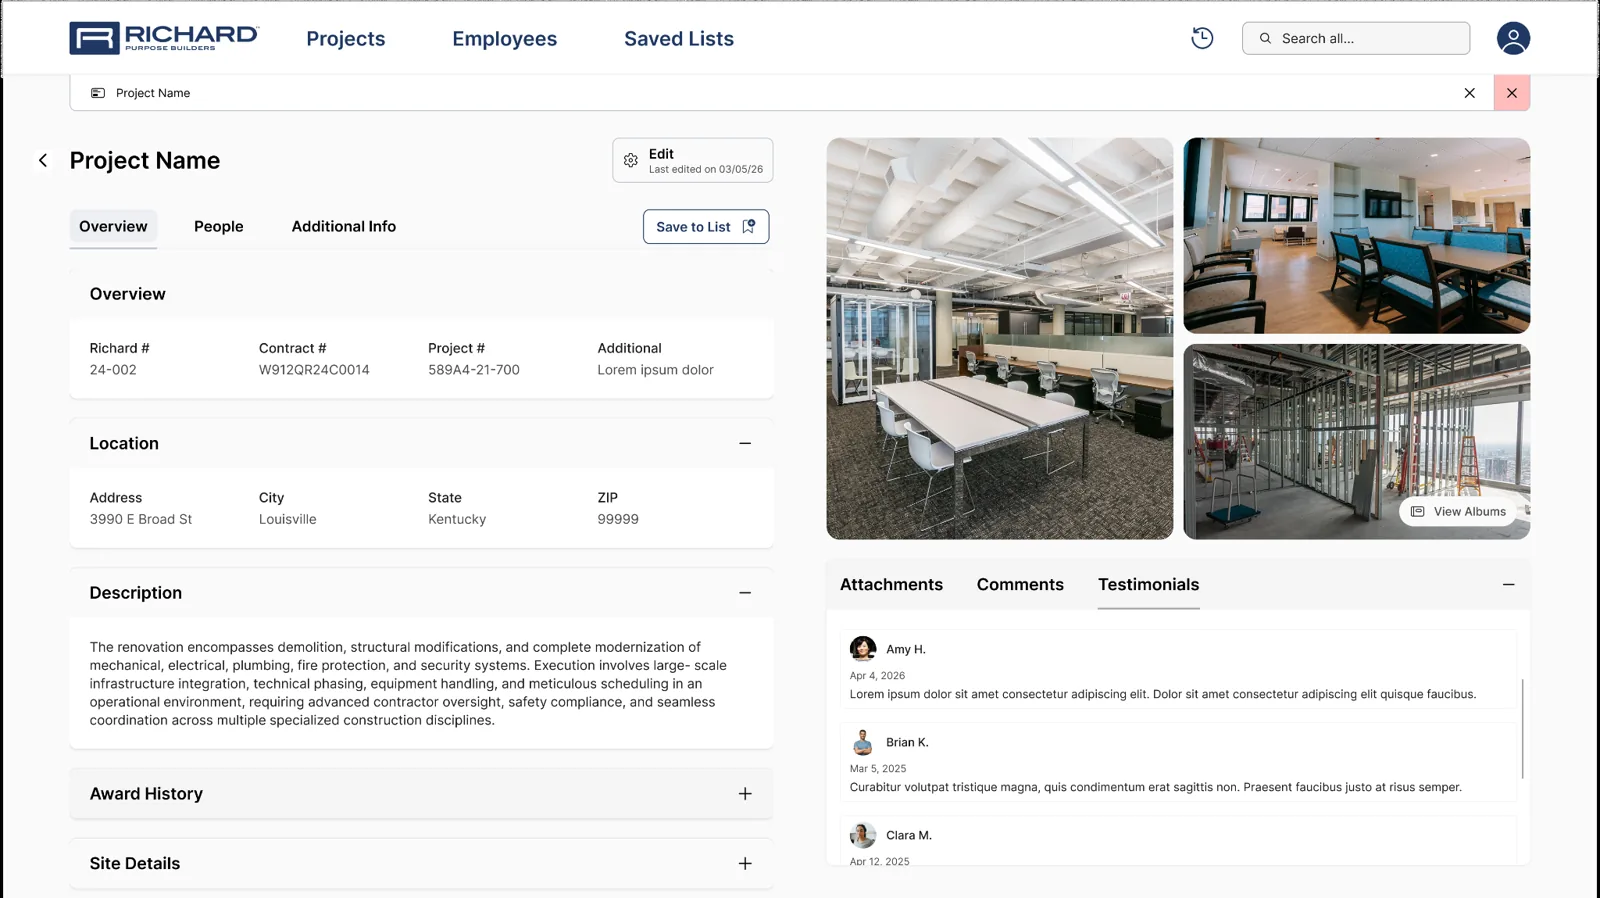Click Brian K.'s testimonial text
The image size is (1600, 898).
pyautogui.click(x=1156, y=787)
